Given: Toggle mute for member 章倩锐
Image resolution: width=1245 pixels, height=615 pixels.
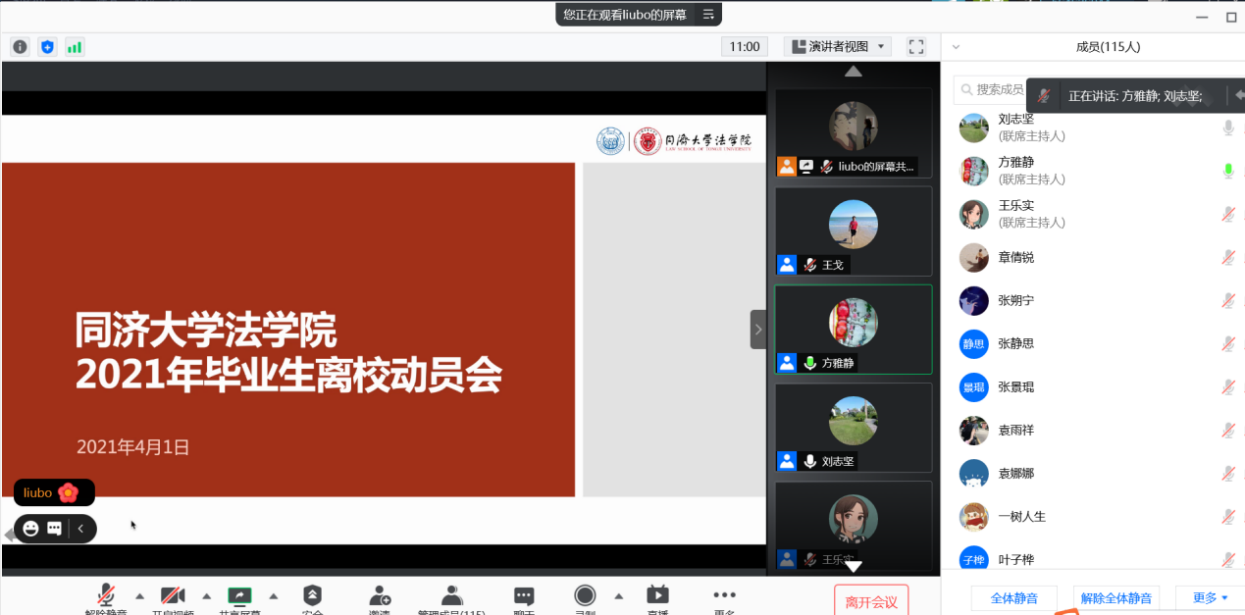Looking at the screenshot, I should pos(1228,258).
